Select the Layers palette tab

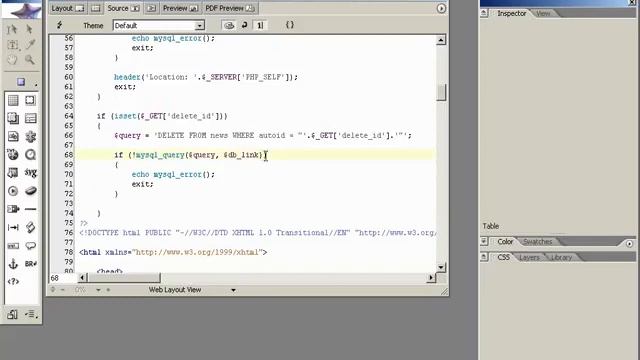529,258
